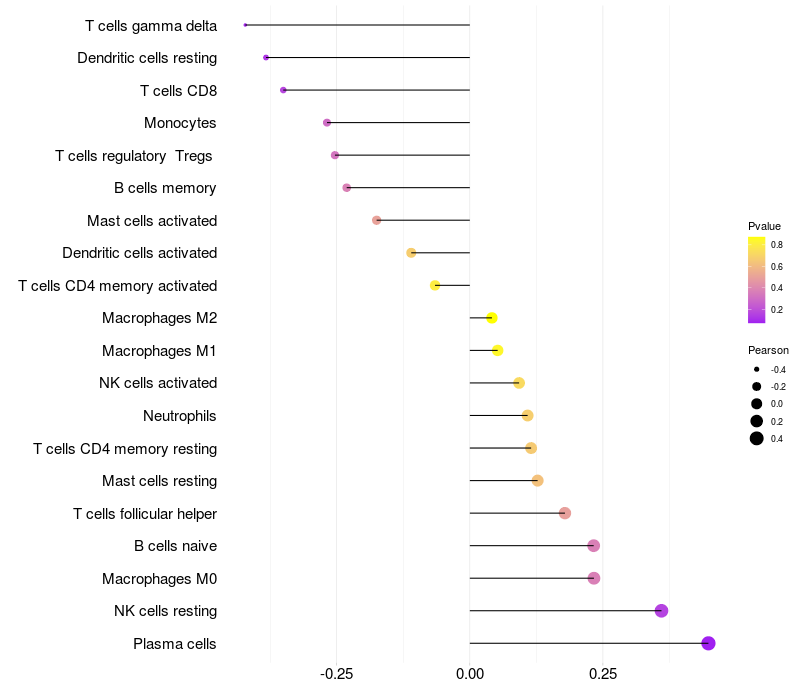Click the Macrophages M1 yellow dot
Screen dimensions: 800x700
(x=498, y=351)
